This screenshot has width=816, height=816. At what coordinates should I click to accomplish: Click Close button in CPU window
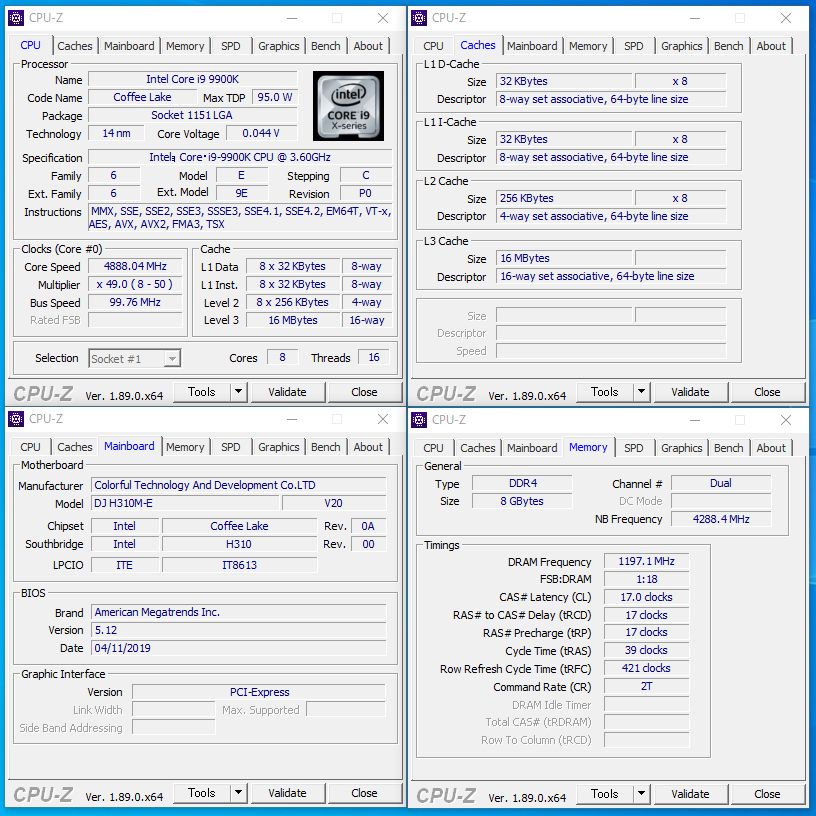coord(364,392)
